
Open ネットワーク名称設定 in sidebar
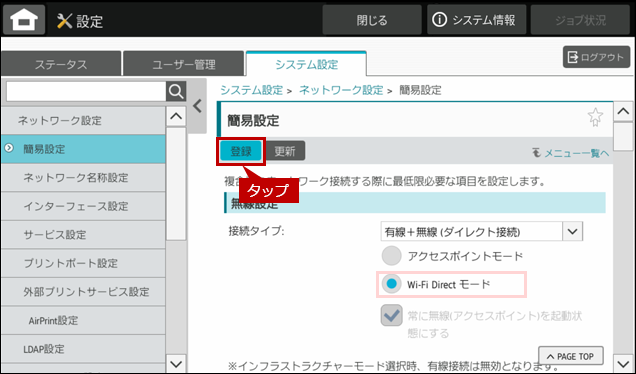tap(83, 178)
